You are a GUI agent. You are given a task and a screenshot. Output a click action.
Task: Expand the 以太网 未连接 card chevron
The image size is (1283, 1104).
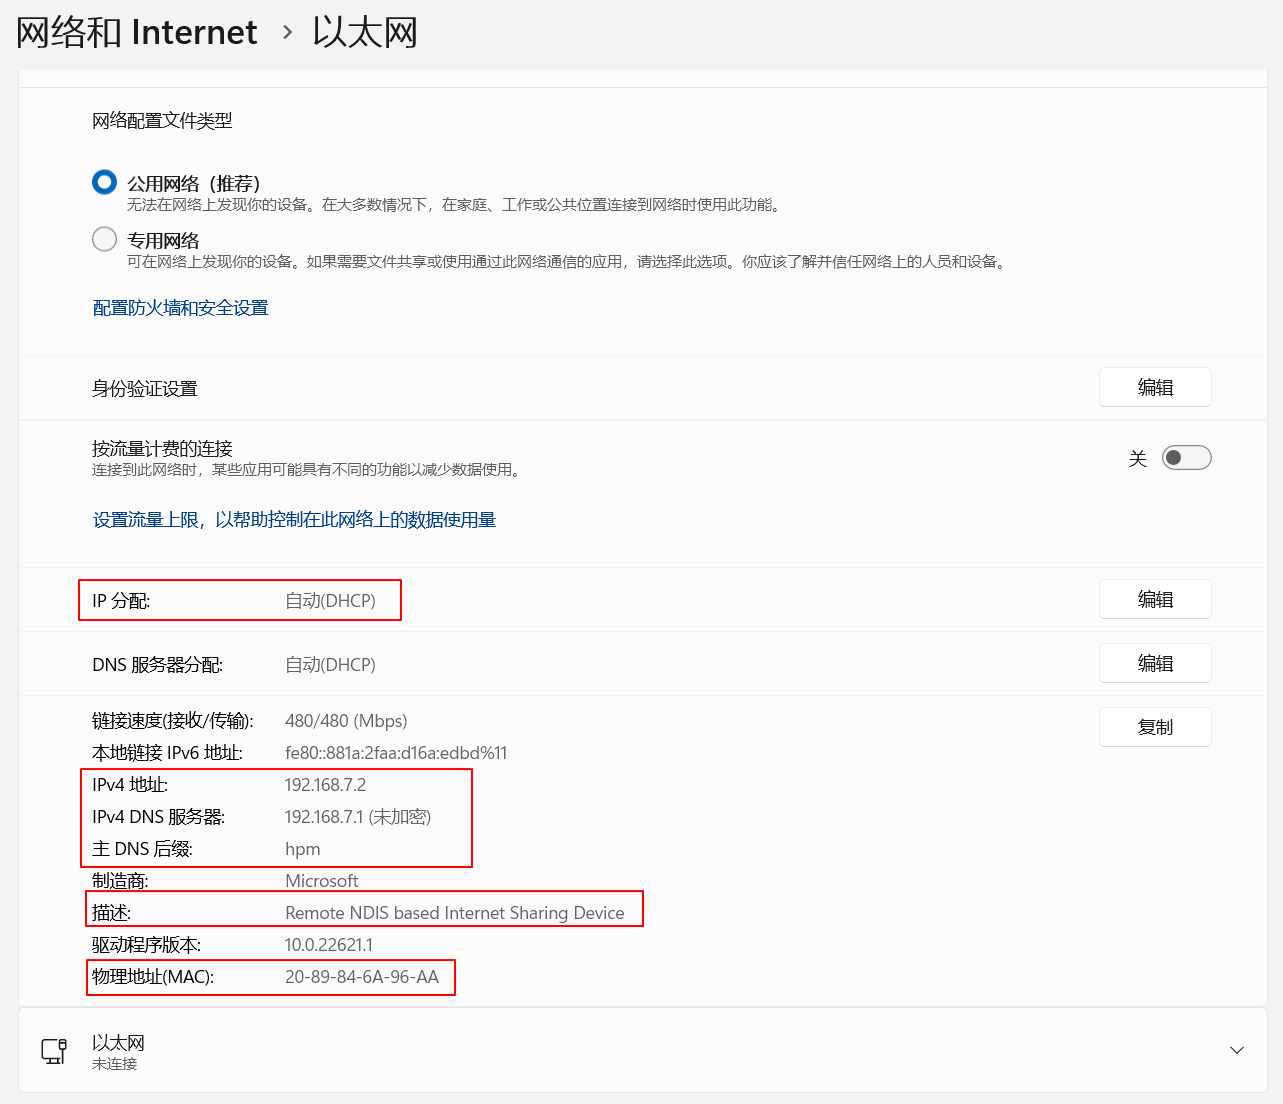pyautogui.click(x=1237, y=1050)
